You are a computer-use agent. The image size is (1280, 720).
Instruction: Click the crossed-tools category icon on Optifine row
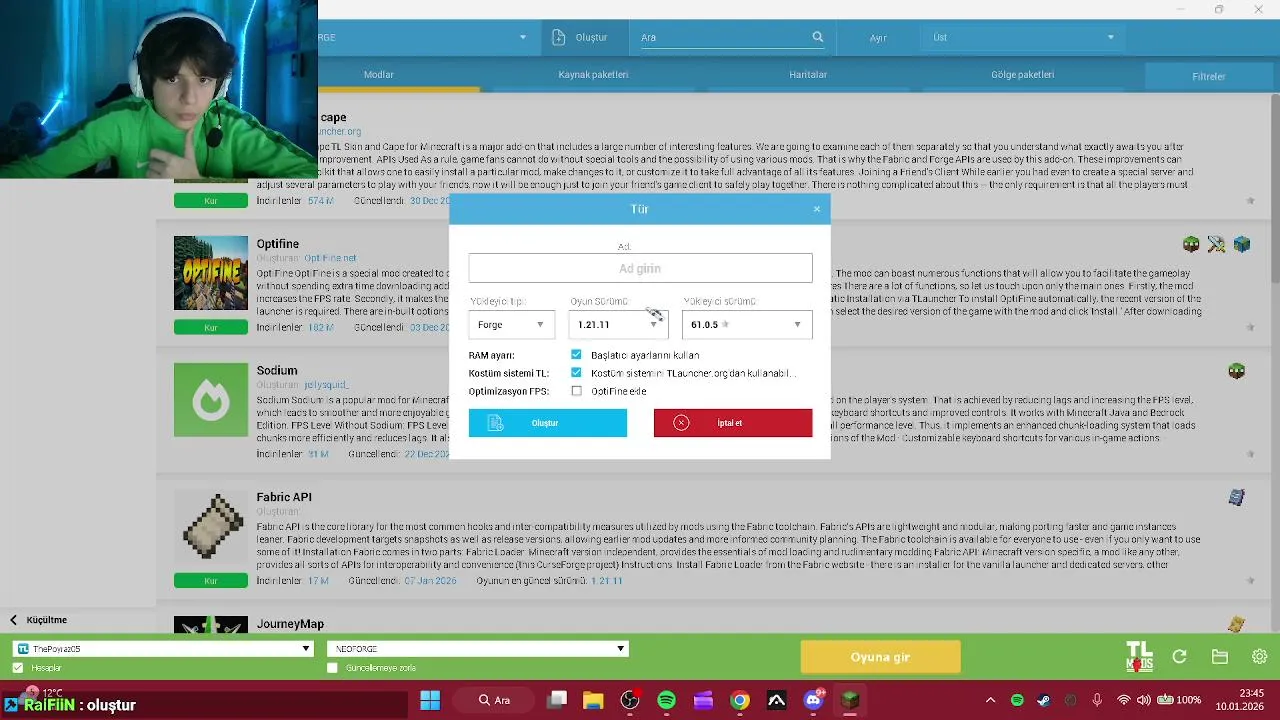(x=1216, y=244)
